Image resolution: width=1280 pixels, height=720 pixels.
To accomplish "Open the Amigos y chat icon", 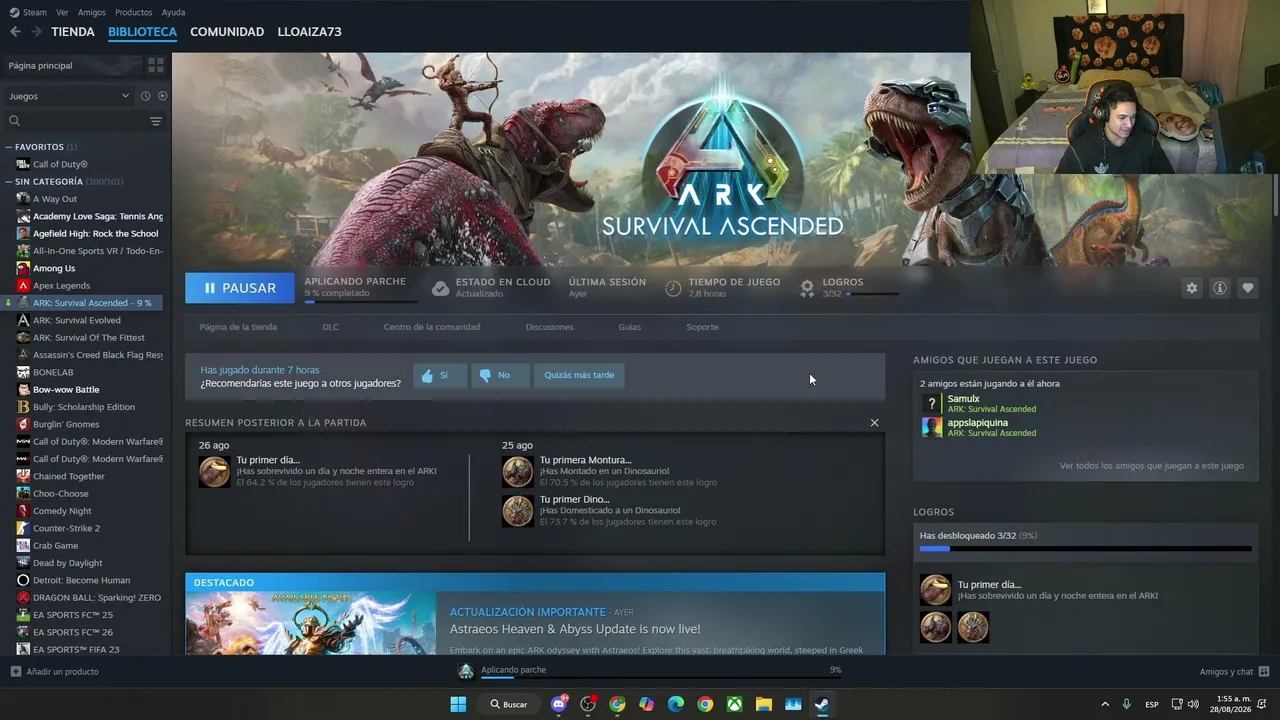I will [1264, 671].
